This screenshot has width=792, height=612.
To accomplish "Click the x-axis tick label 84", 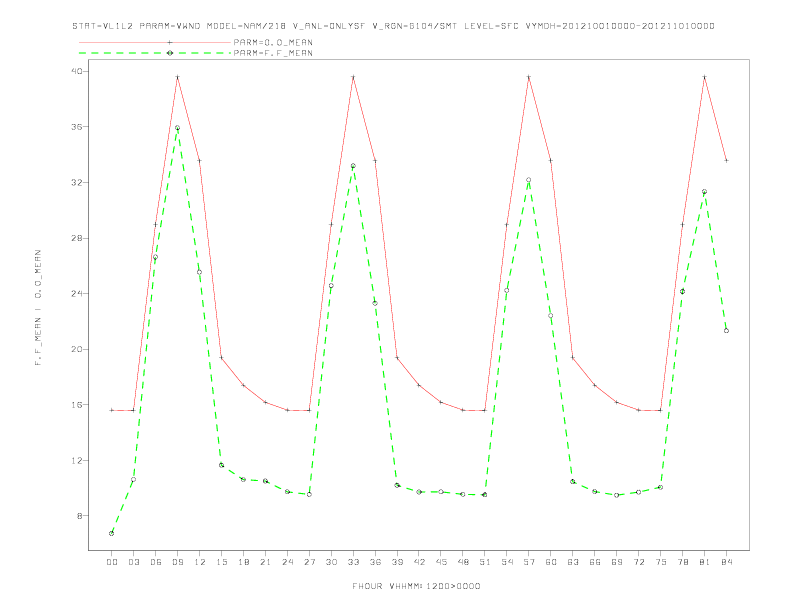I will coord(726,562).
